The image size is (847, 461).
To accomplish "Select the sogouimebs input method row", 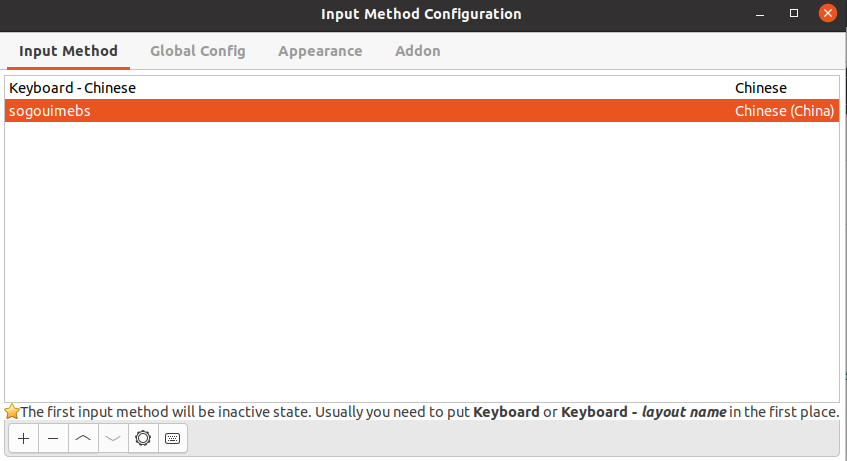I will 421,111.
